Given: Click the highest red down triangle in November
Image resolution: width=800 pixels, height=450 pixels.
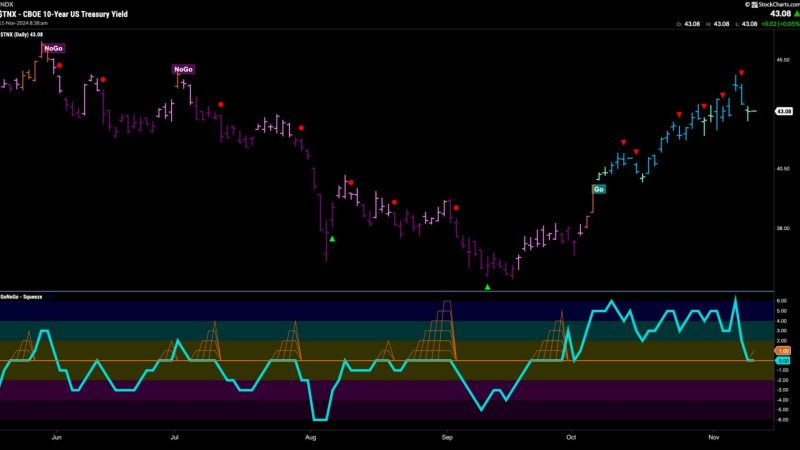Looking at the screenshot, I should tap(741, 73).
